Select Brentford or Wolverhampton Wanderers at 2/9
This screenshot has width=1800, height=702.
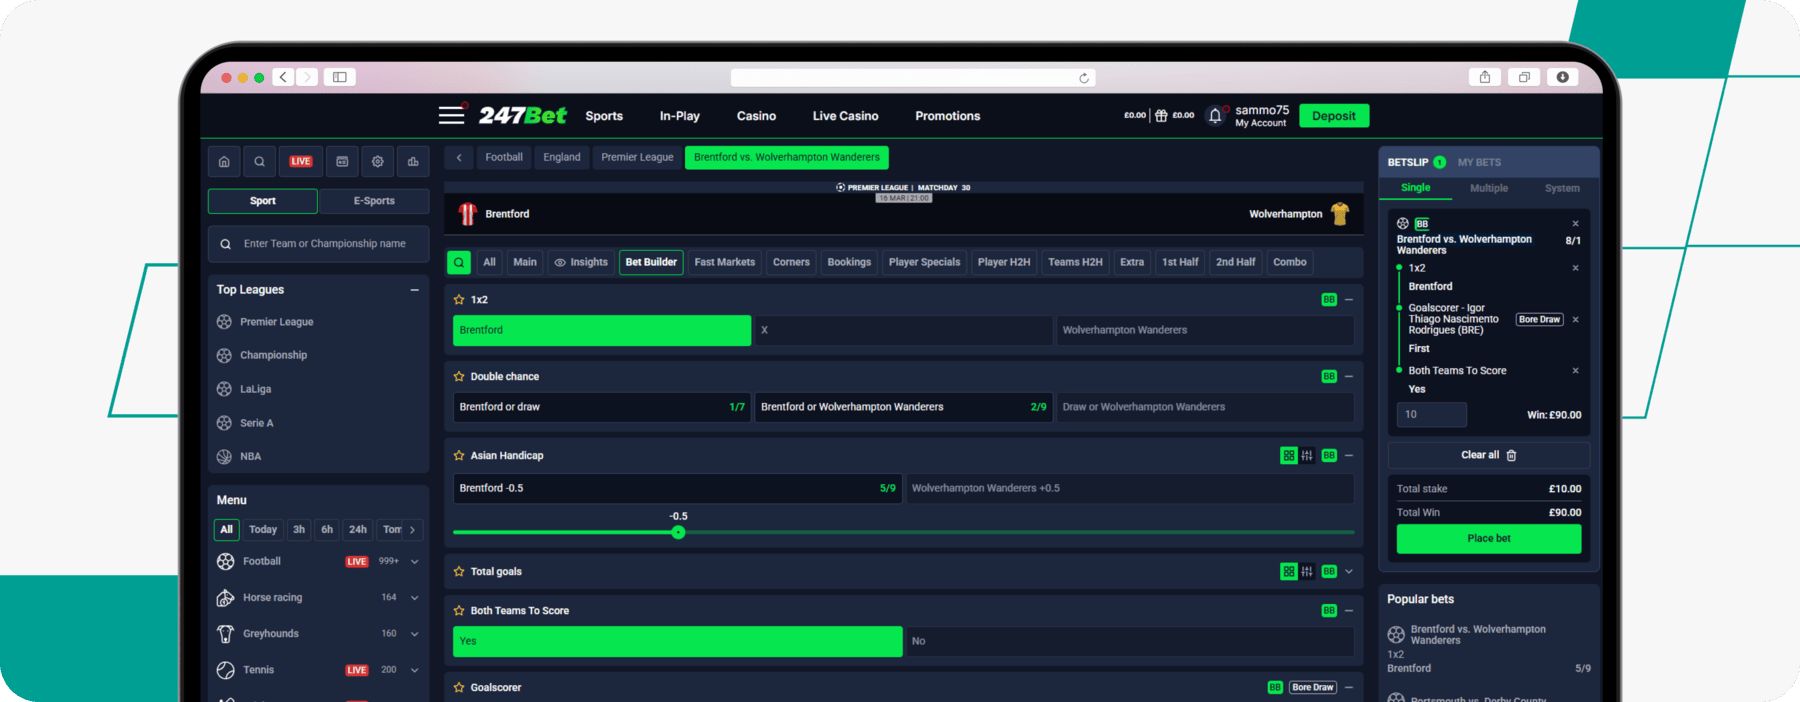(903, 407)
